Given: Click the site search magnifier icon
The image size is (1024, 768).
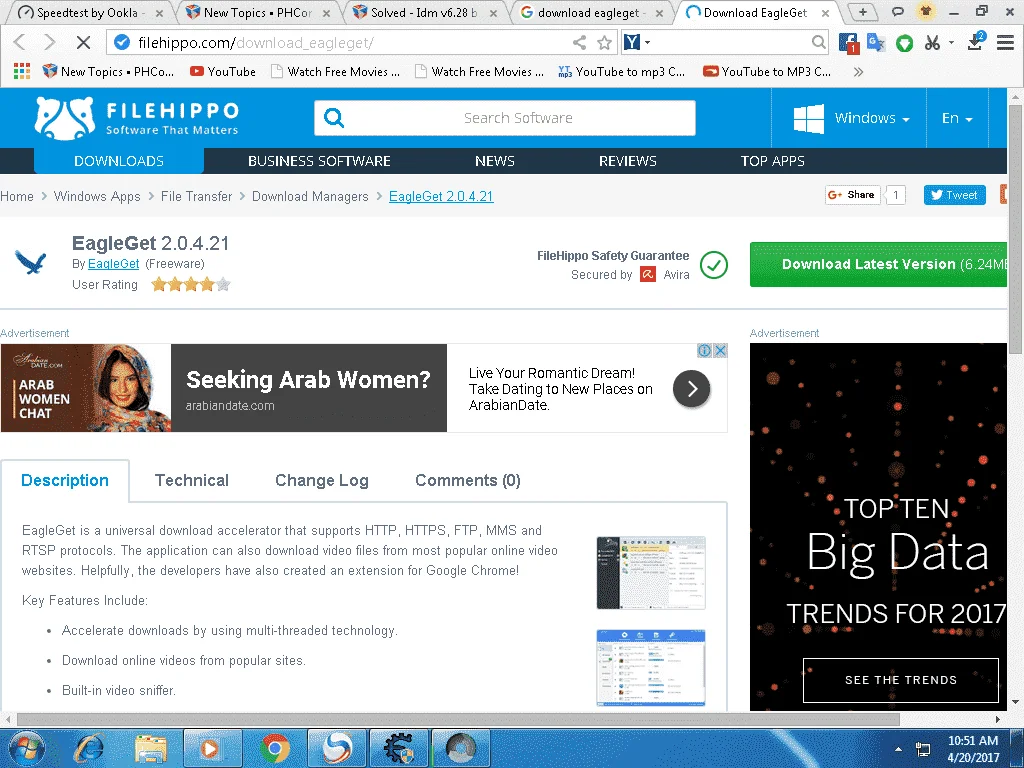Looking at the screenshot, I should pos(334,118).
